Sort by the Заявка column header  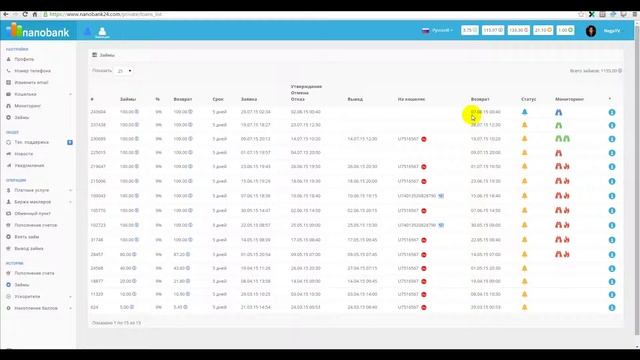coord(249,99)
